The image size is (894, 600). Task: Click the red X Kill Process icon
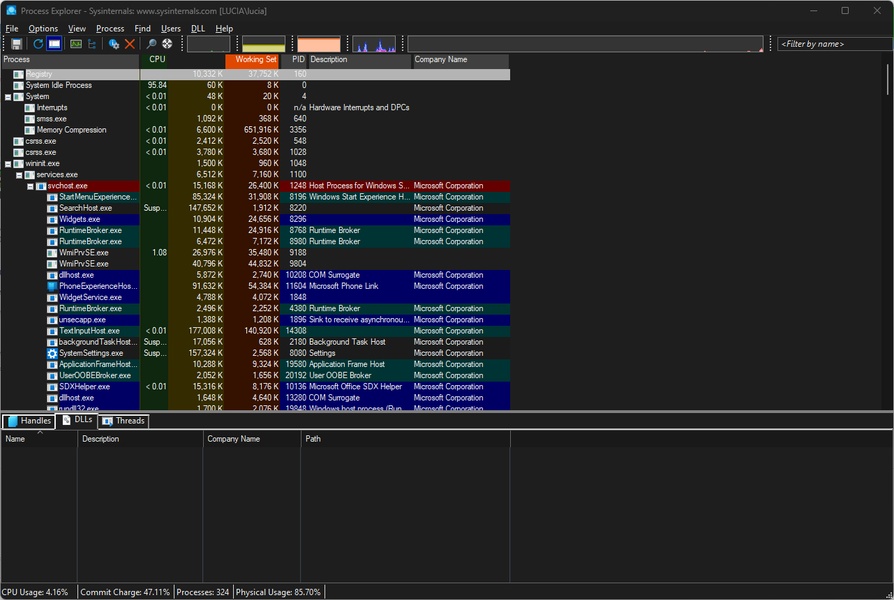click(130, 44)
